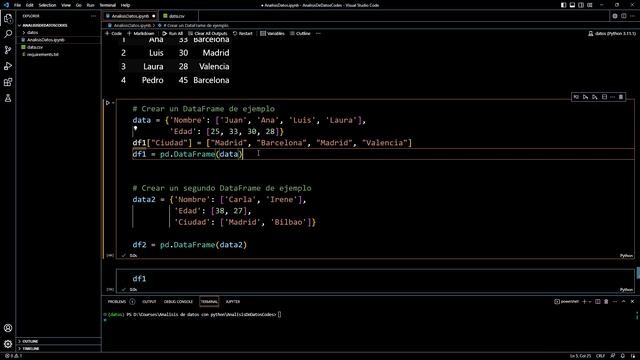Execute cell and below from cell toolbar
Screen dimensions: 640x360
tap(595, 97)
